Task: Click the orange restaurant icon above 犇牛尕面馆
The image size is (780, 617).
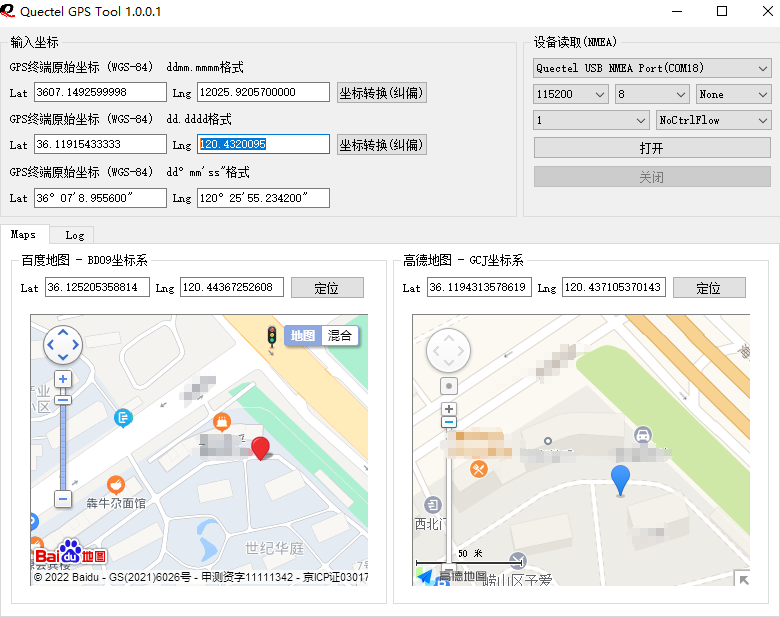Action: tap(116, 484)
